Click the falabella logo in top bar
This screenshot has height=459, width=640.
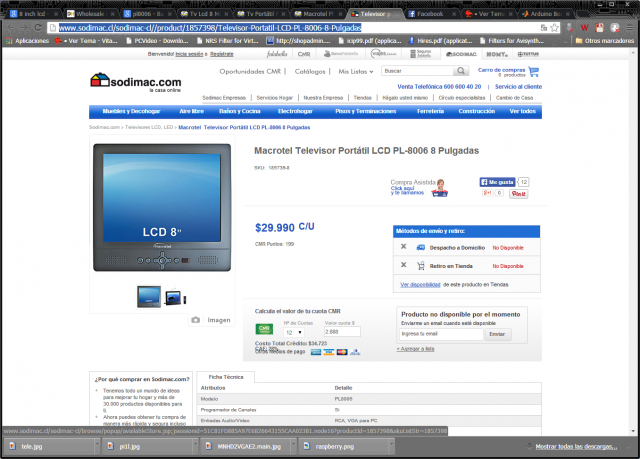(277, 54)
